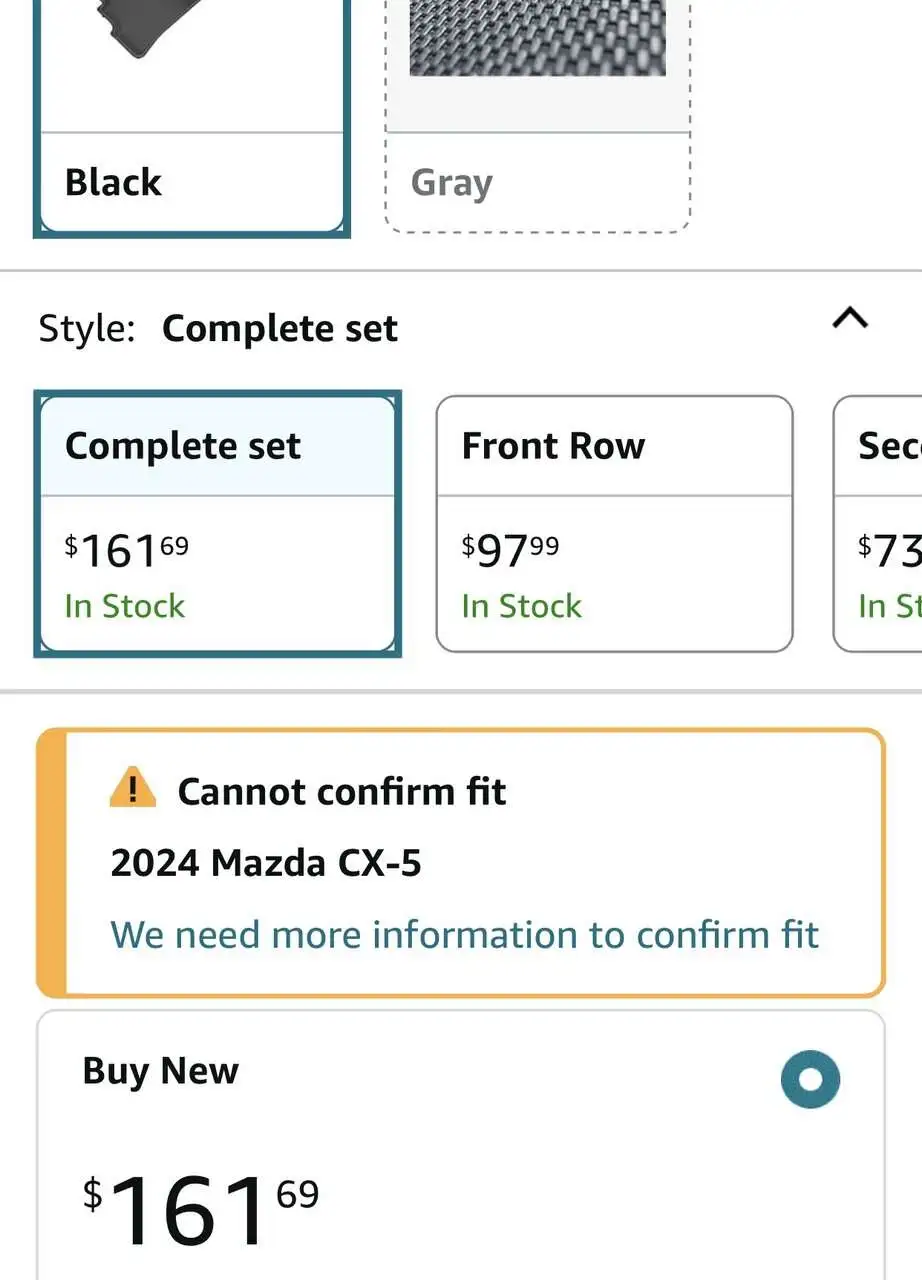This screenshot has width=922, height=1280.
Task: Click the Gray color label
Action: 452,184
